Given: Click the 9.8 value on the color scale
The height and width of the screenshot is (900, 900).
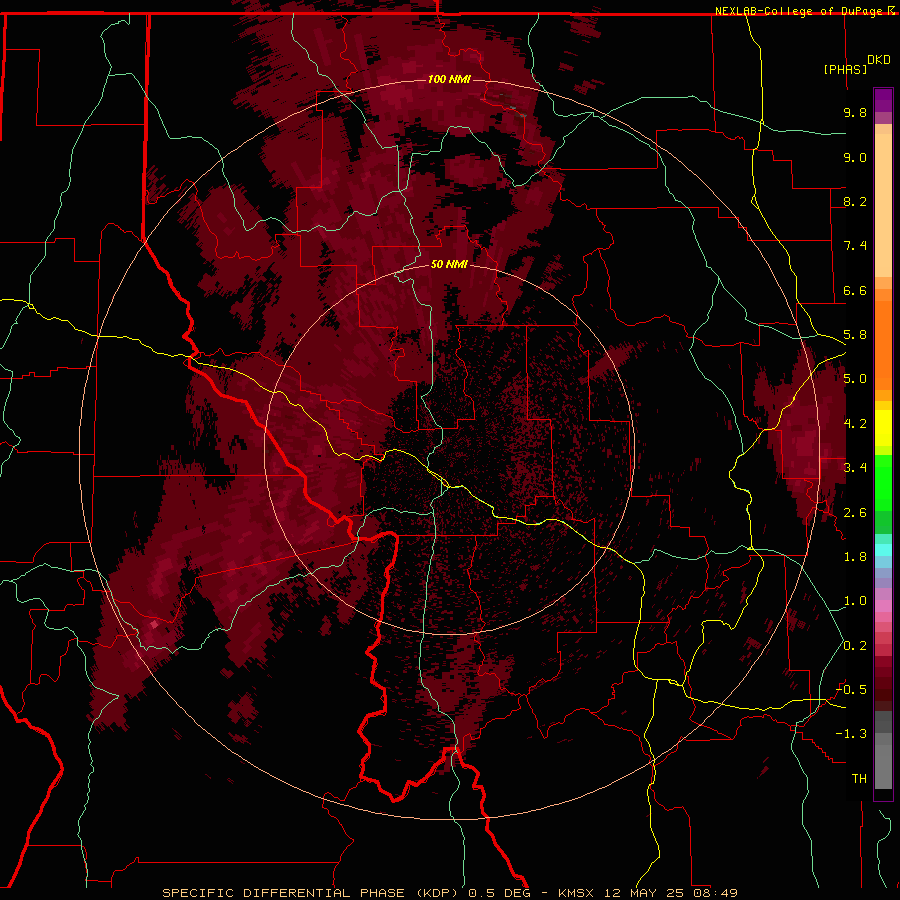Looking at the screenshot, I should (x=855, y=112).
